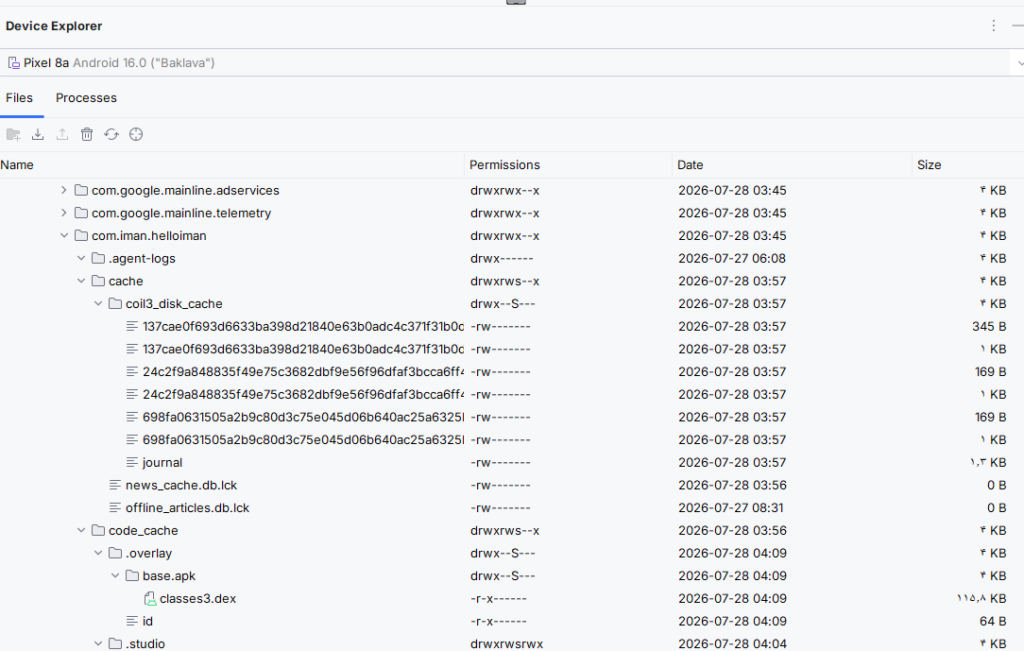This screenshot has width=1024, height=651.
Task: Click the Permissions column header
Action: (x=505, y=165)
